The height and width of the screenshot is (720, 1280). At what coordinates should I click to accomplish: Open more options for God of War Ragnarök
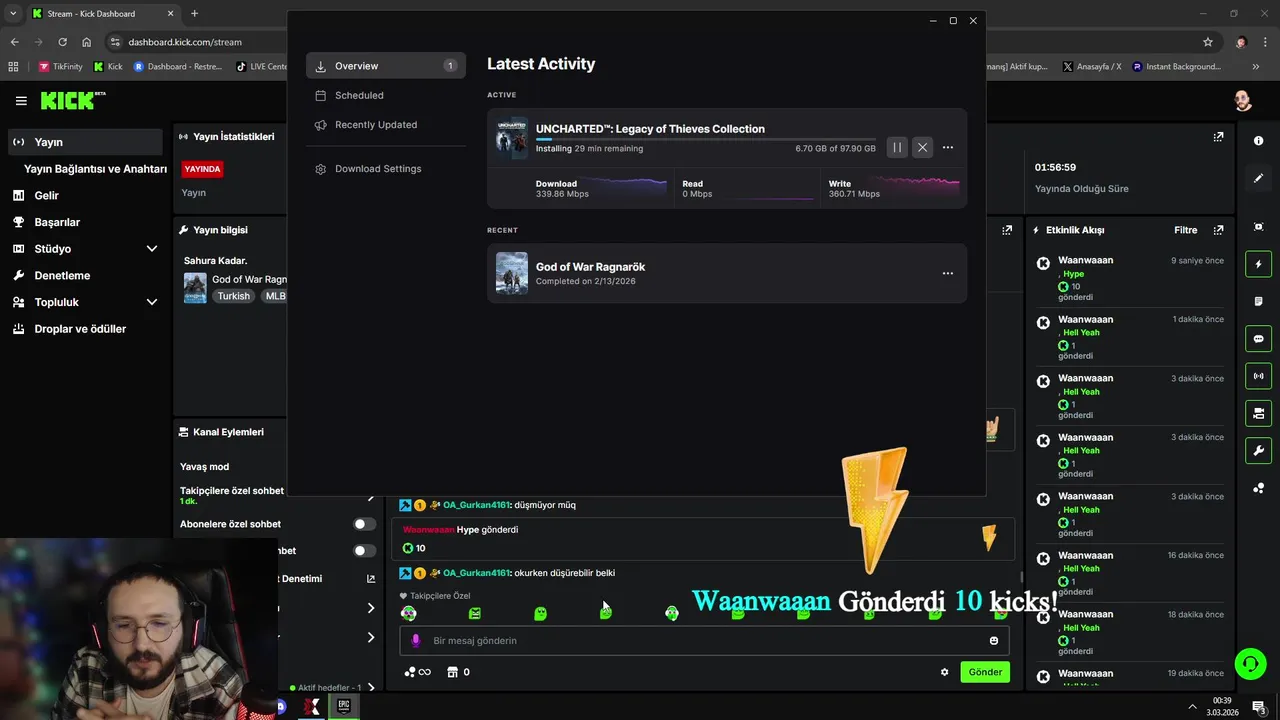click(x=948, y=273)
